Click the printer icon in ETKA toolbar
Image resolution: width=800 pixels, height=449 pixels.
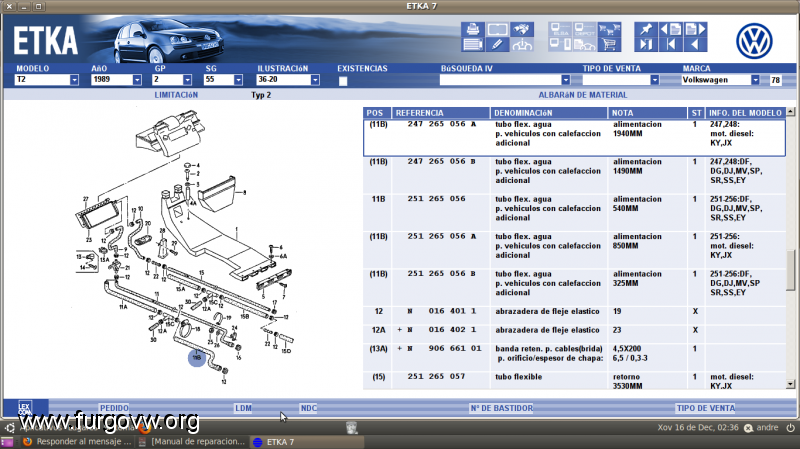pyautogui.click(x=473, y=29)
